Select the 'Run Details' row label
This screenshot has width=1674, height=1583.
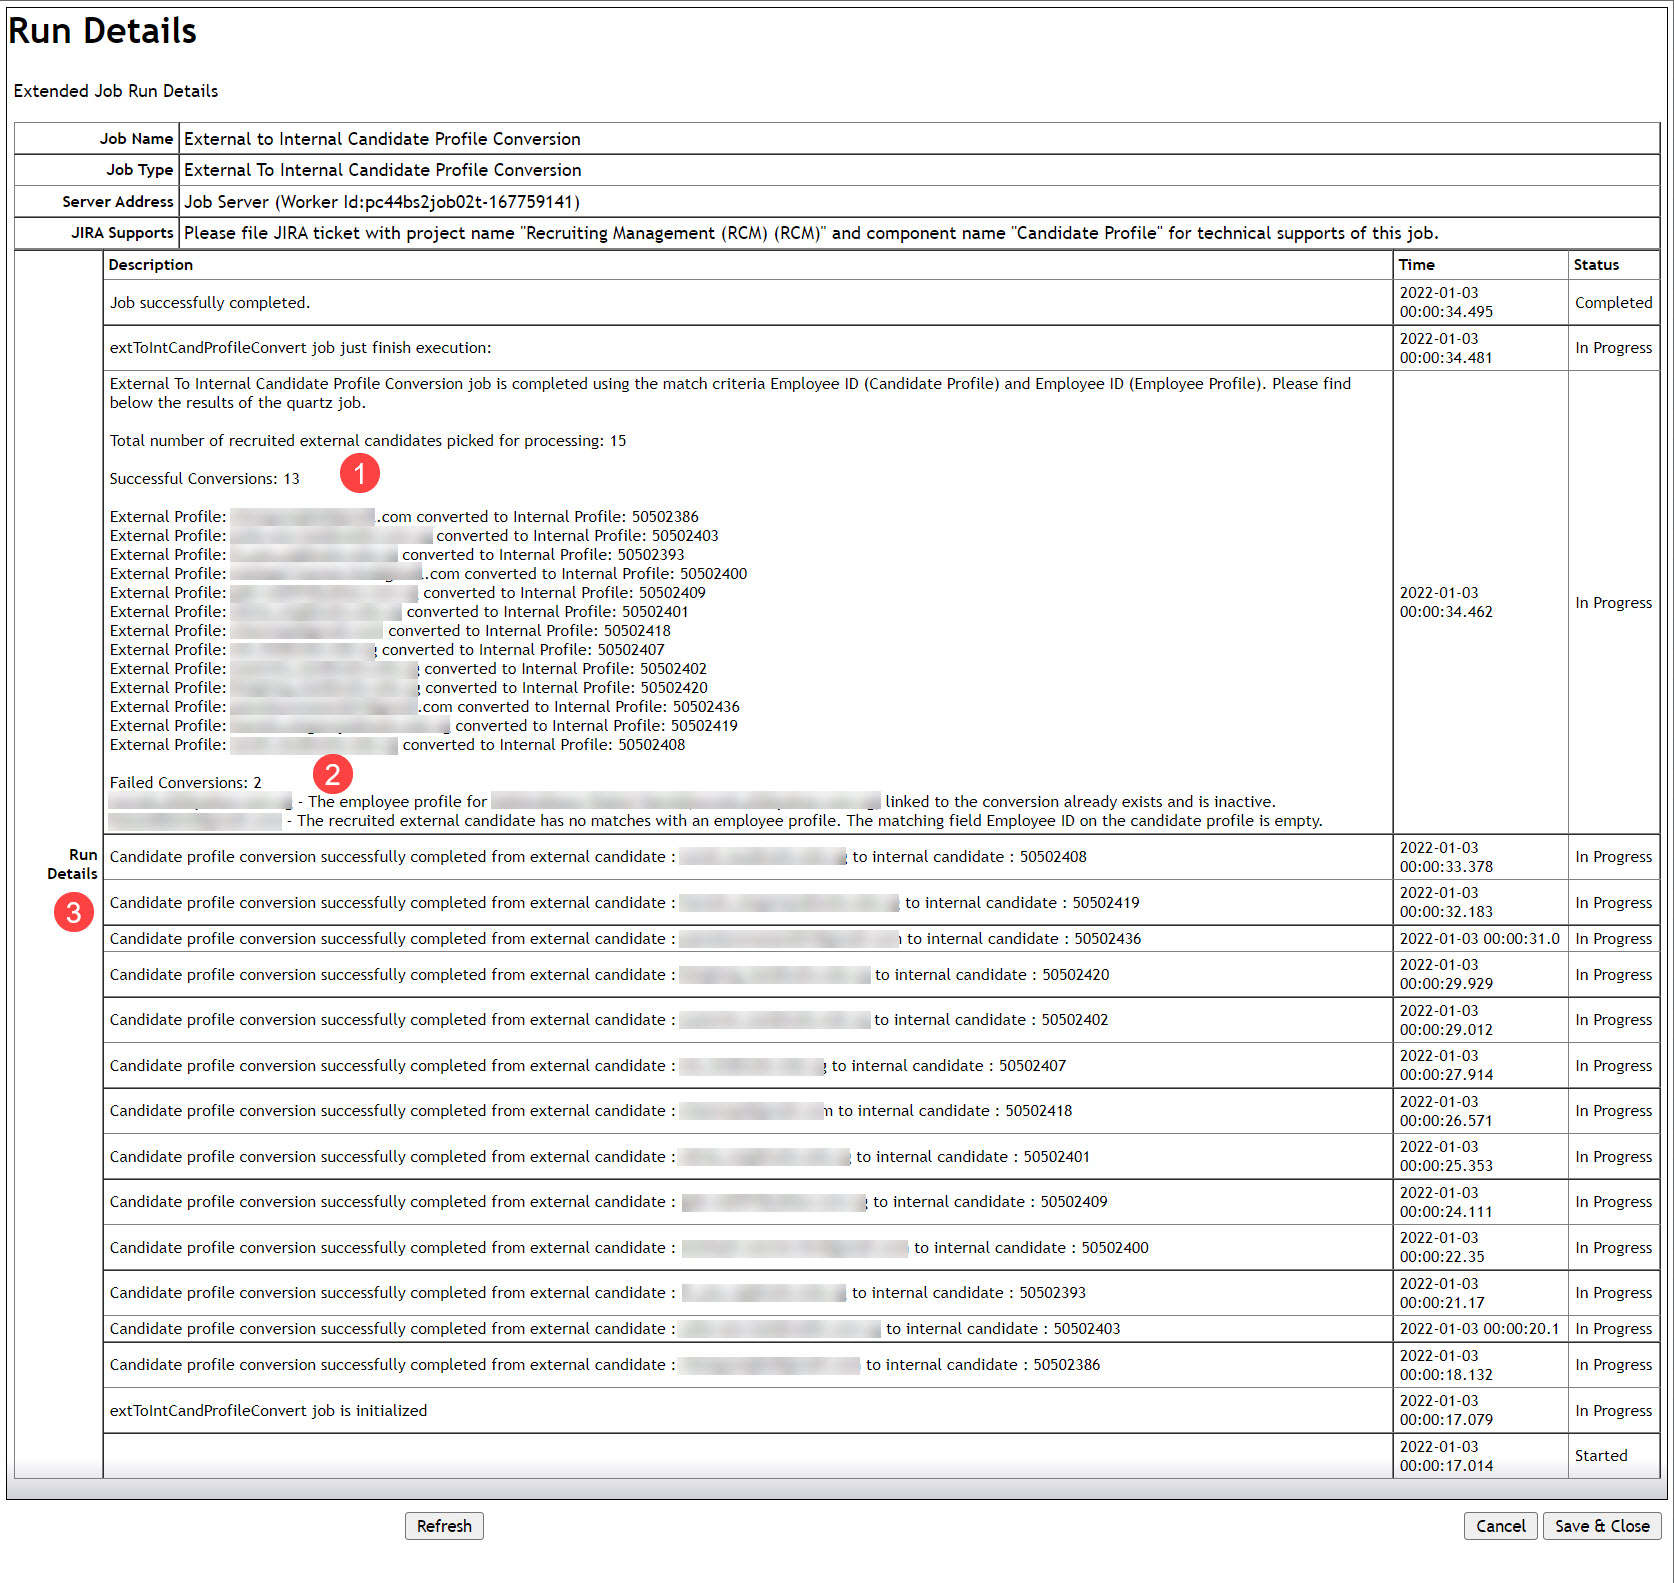tap(72, 864)
